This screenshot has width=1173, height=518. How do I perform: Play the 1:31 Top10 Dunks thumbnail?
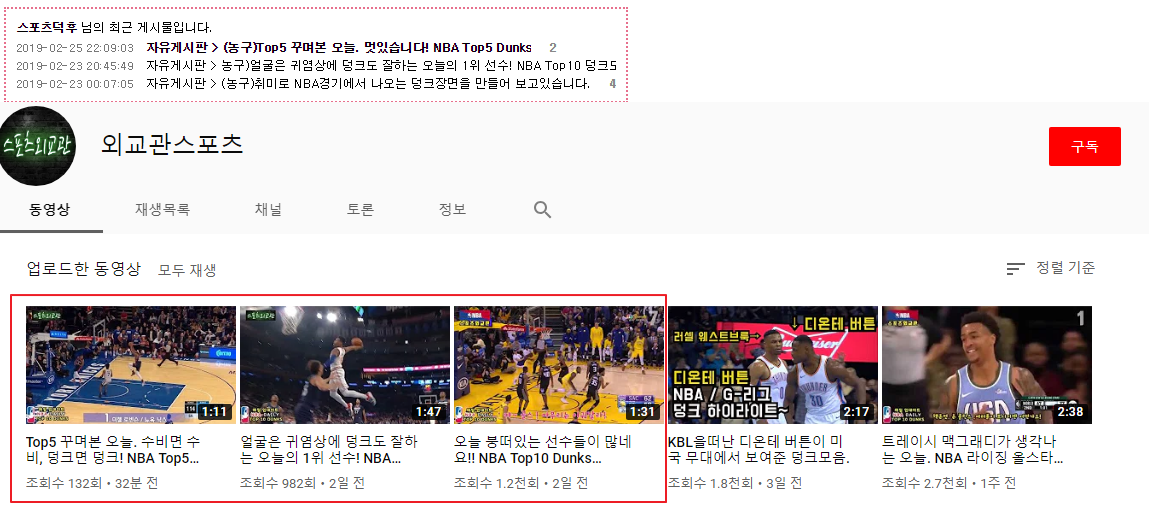(x=558, y=365)
